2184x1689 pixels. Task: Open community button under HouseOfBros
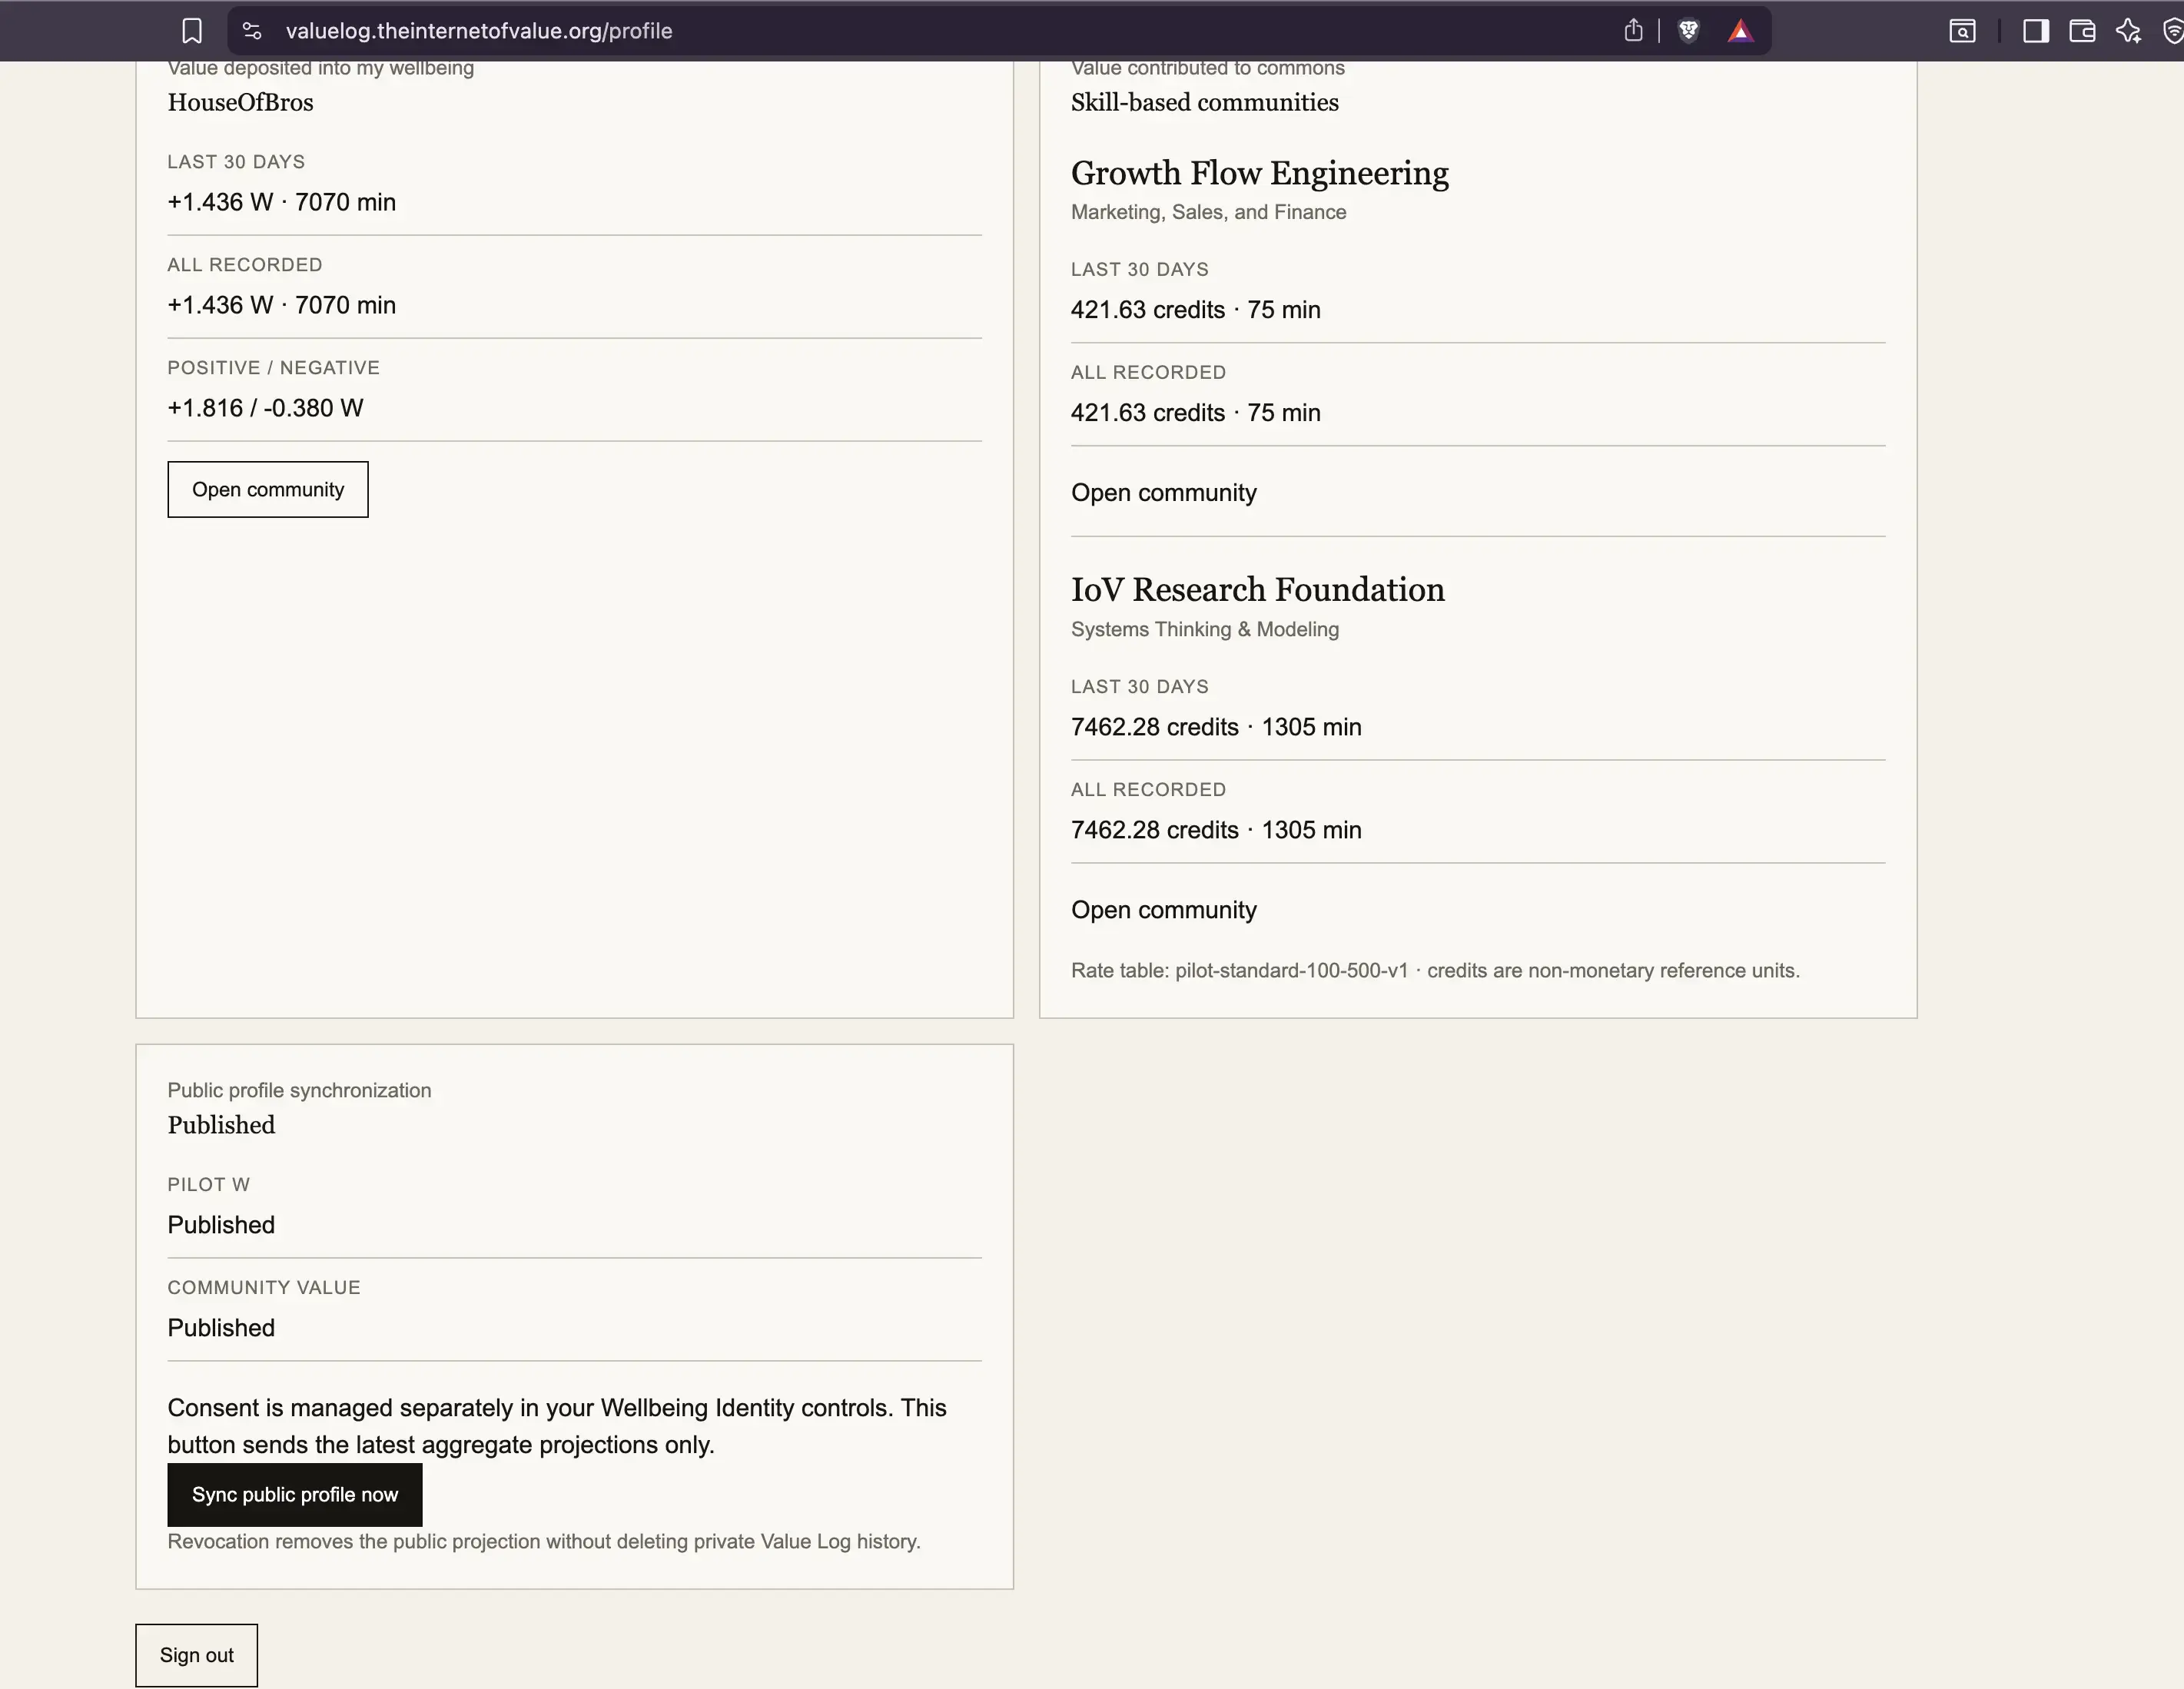coord(268,489)
